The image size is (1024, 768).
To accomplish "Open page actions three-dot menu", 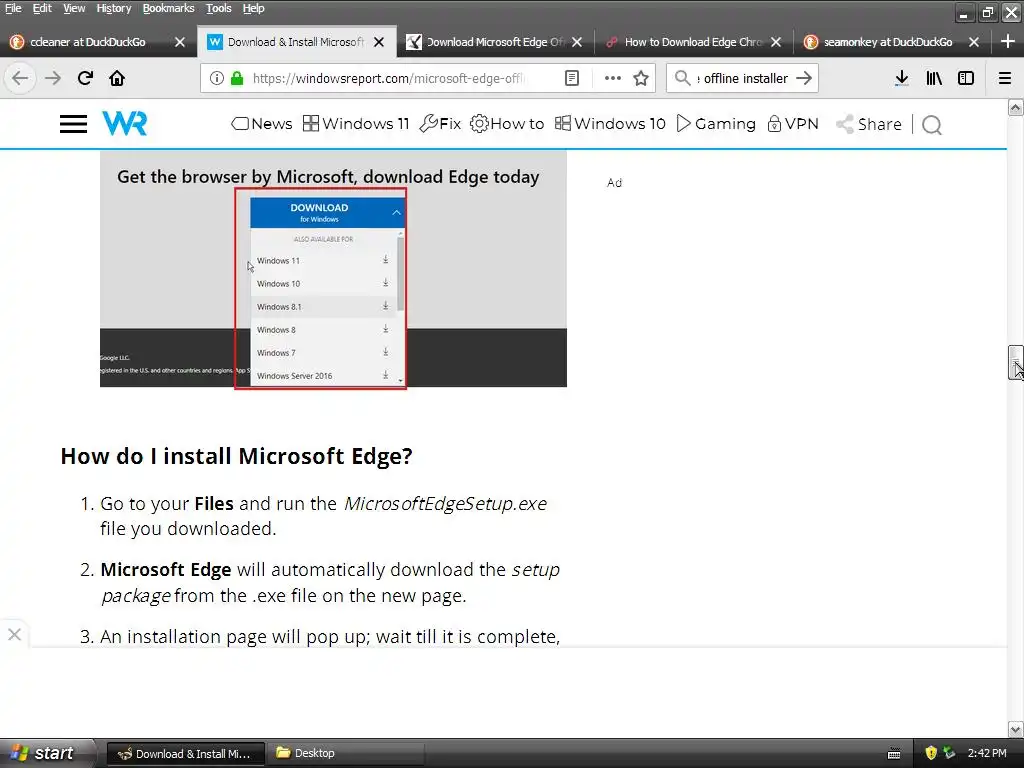I will click(x=613, y=78).
